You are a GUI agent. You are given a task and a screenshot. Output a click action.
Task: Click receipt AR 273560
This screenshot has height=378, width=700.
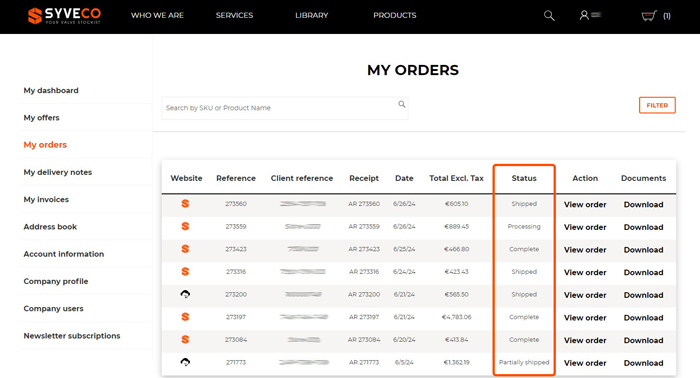364,204
